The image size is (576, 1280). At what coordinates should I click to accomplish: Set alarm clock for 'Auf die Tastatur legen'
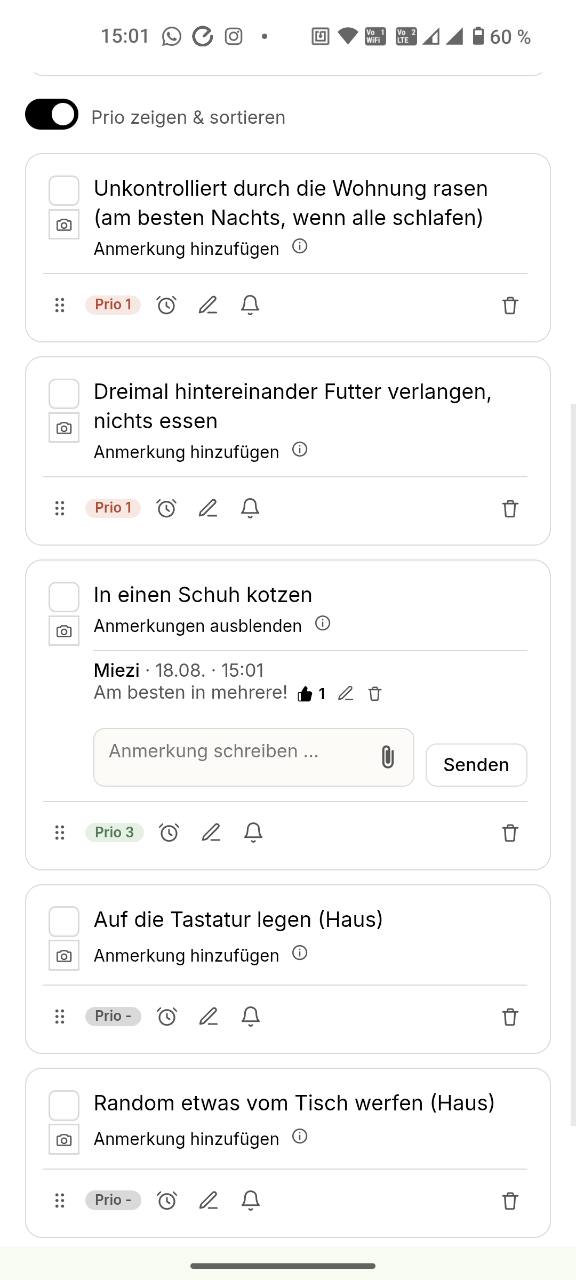click(x=167, y=1016)
